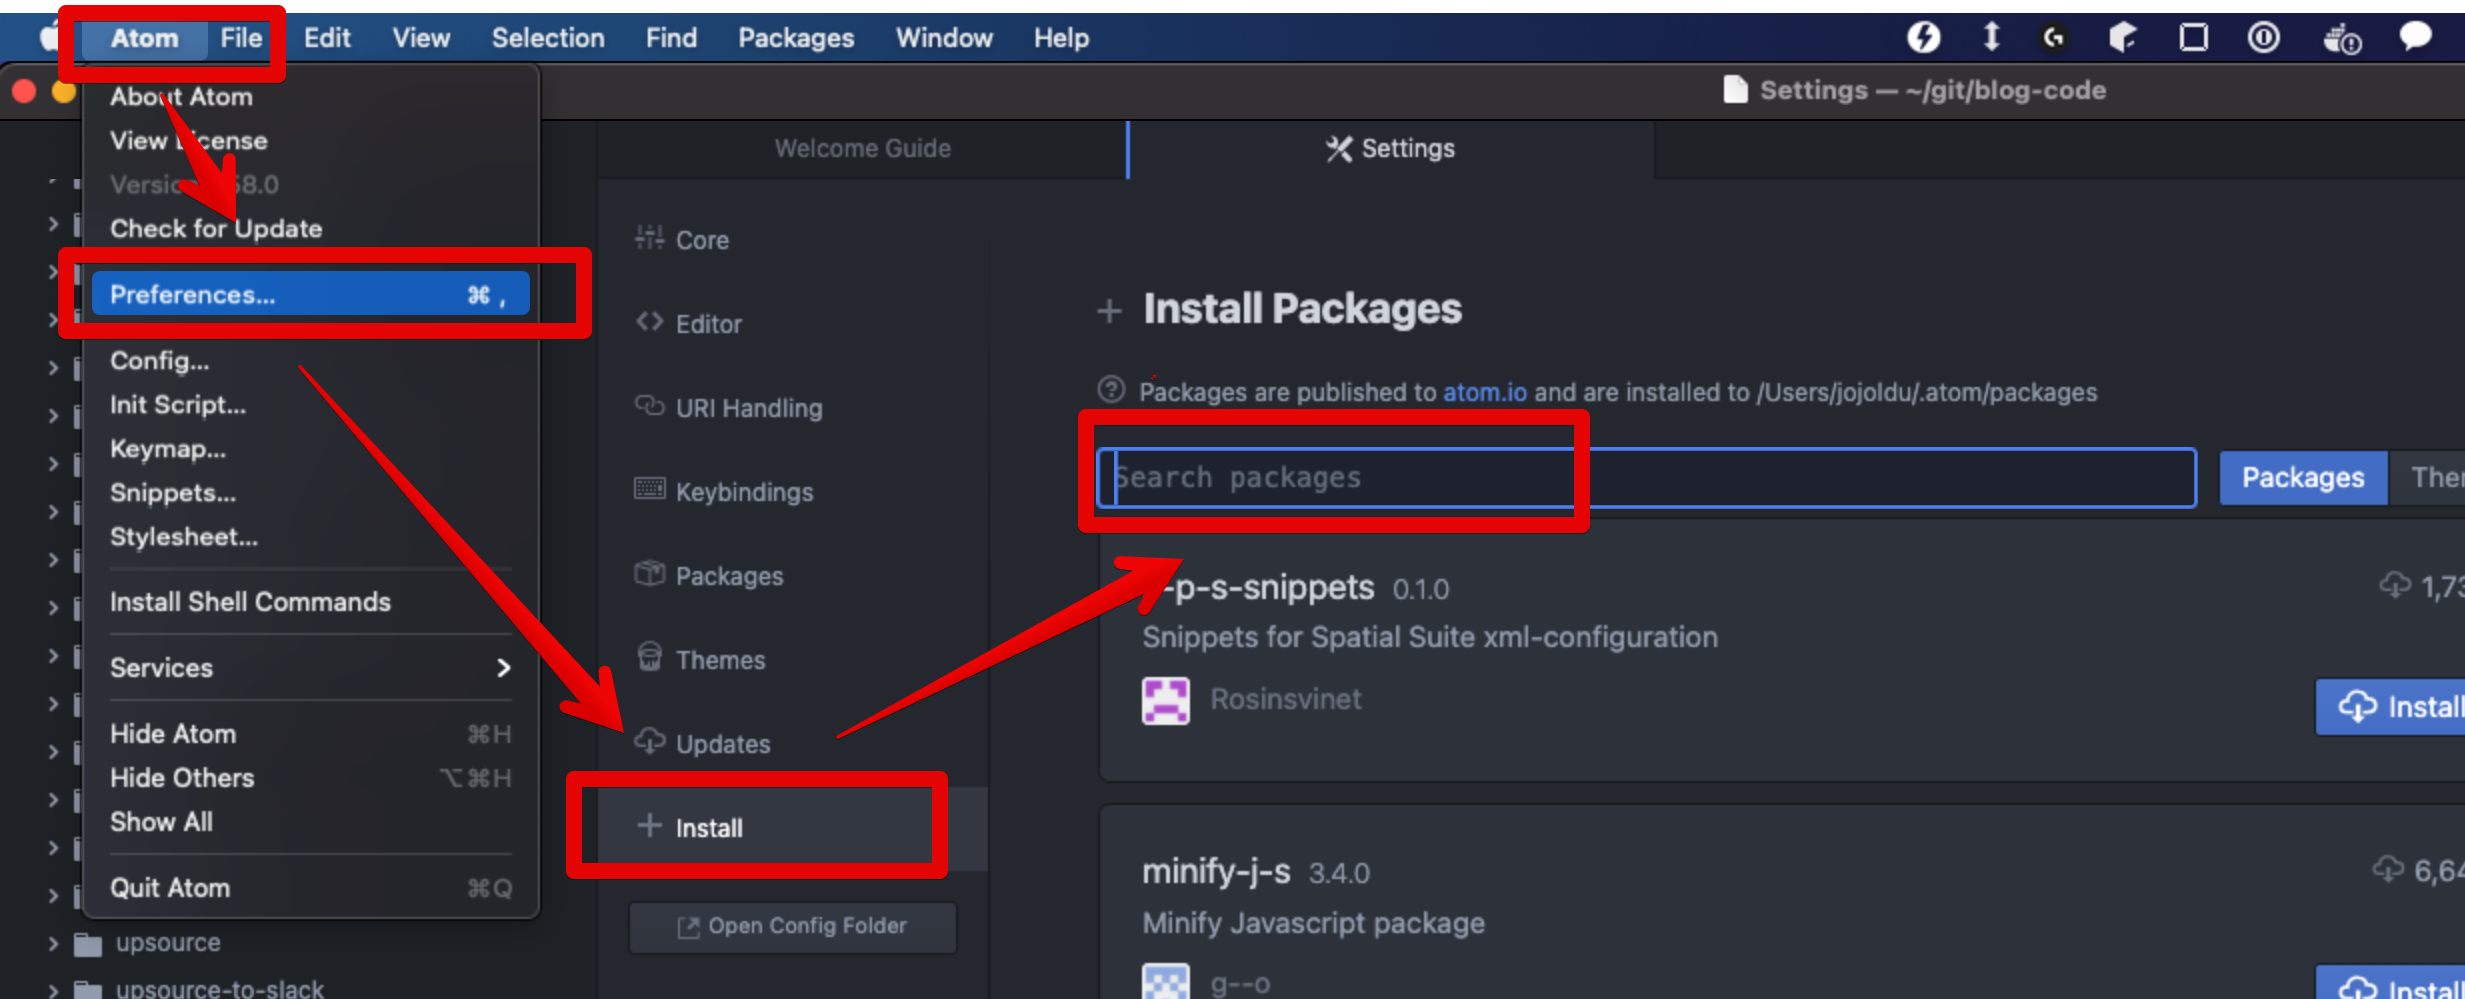Open the Updates settings section
Viewport: 2465px width, 999px height.
pyautogui.click(x=703, y=744)
